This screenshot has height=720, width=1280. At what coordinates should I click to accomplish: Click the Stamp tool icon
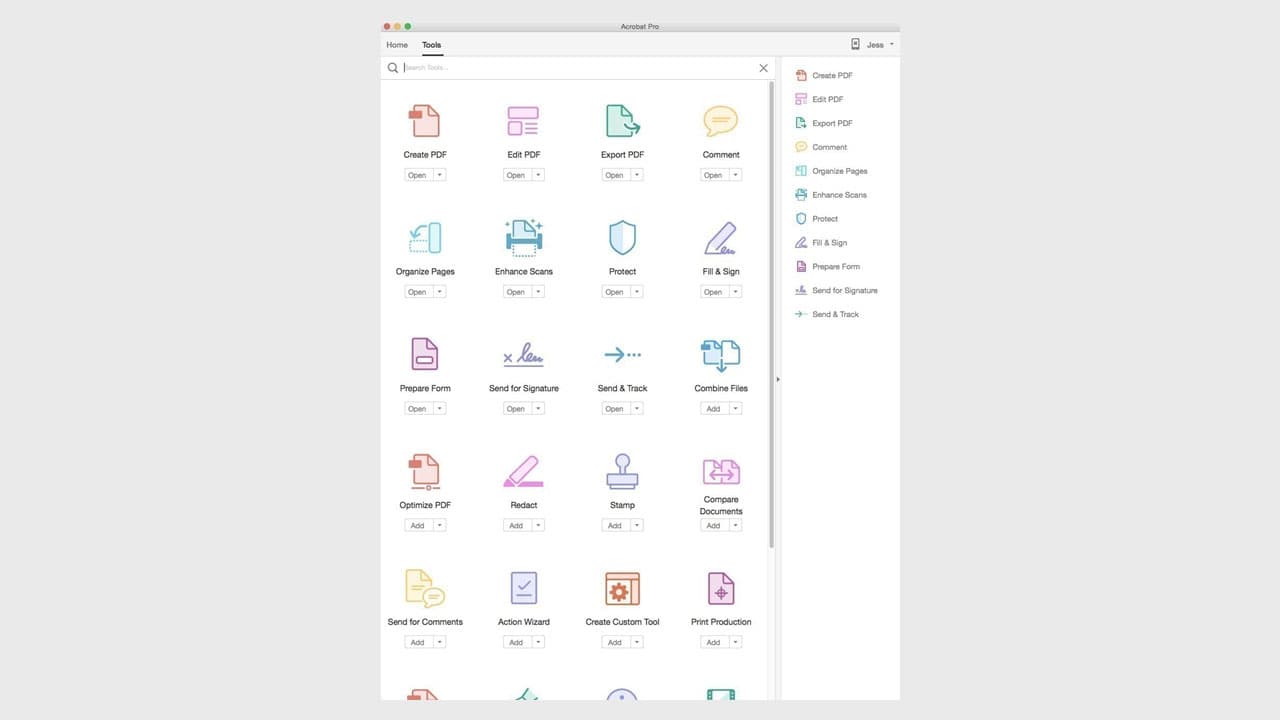click(x=622, y=470)
